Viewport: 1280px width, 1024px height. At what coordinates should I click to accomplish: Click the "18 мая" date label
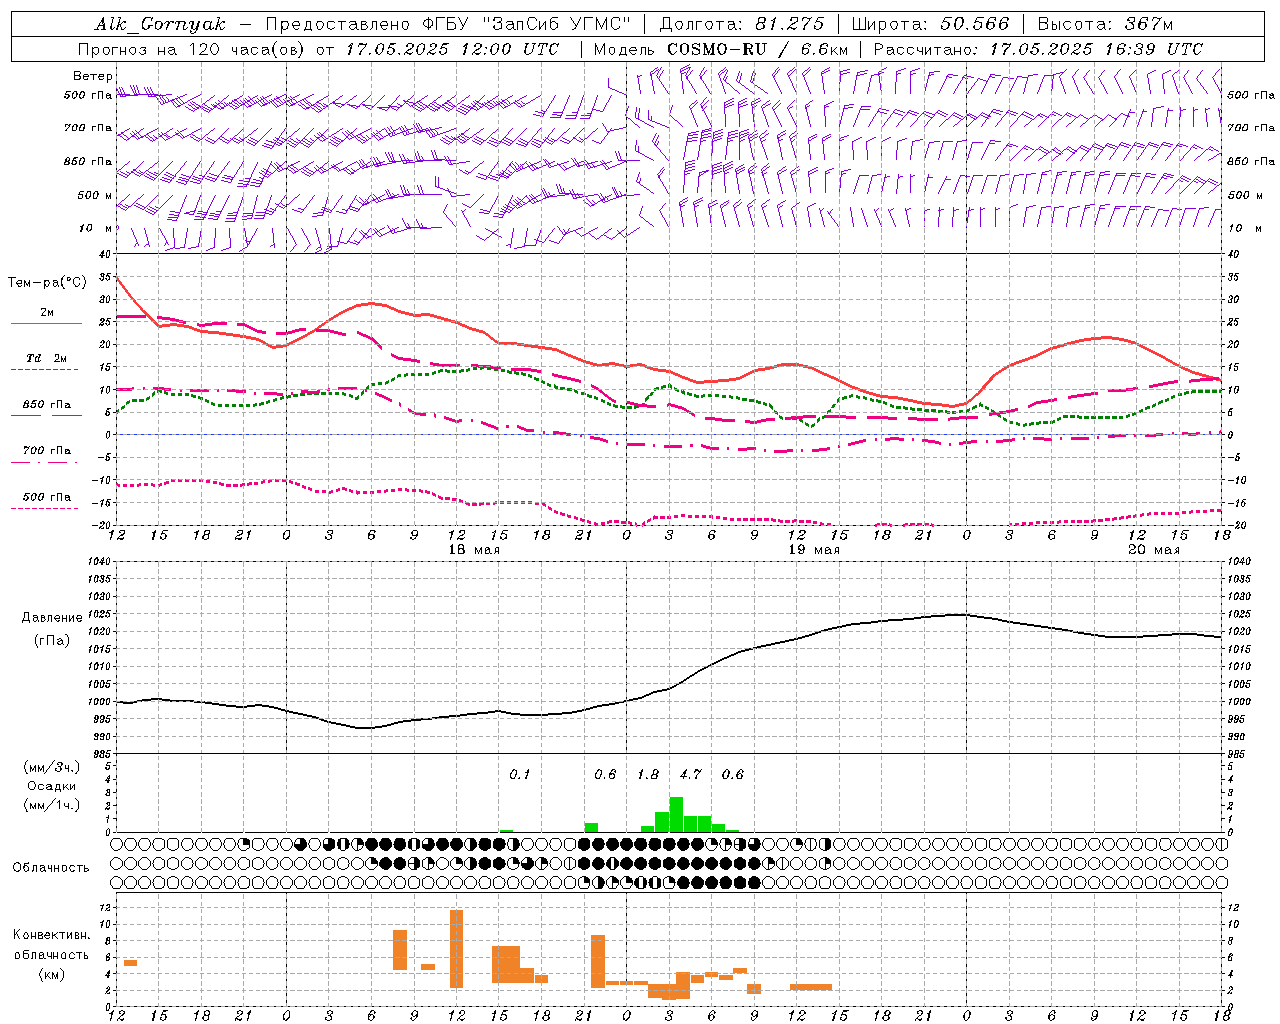tap(474, 550)
